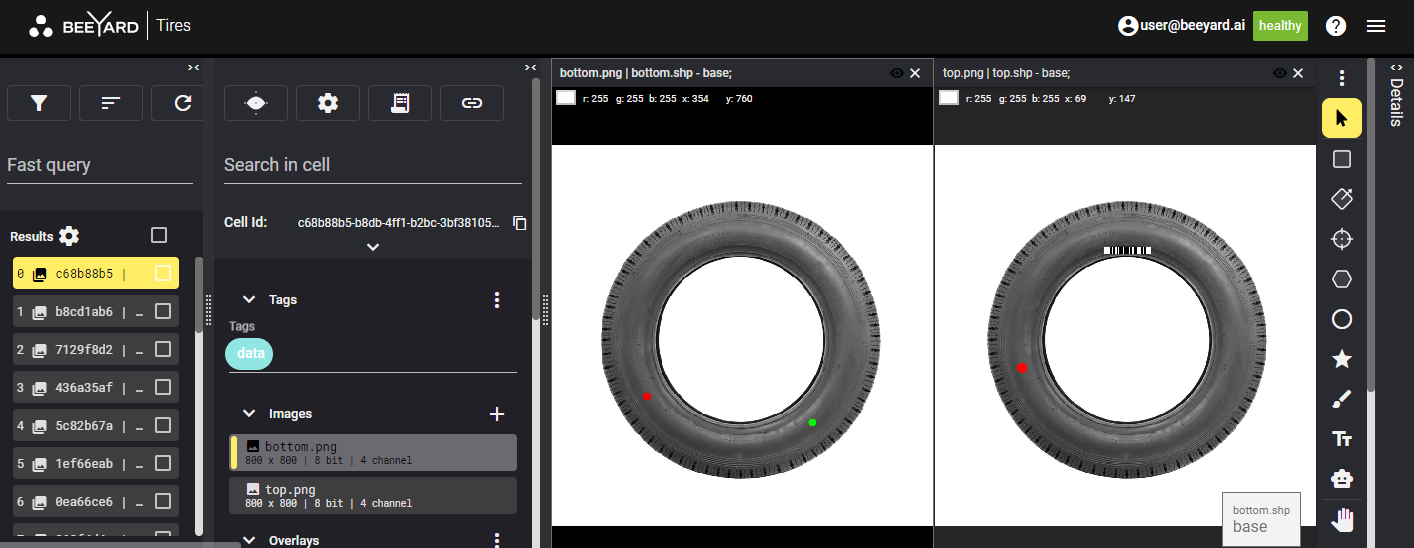Toggle the select-all results checkbox

coord(159,235)
